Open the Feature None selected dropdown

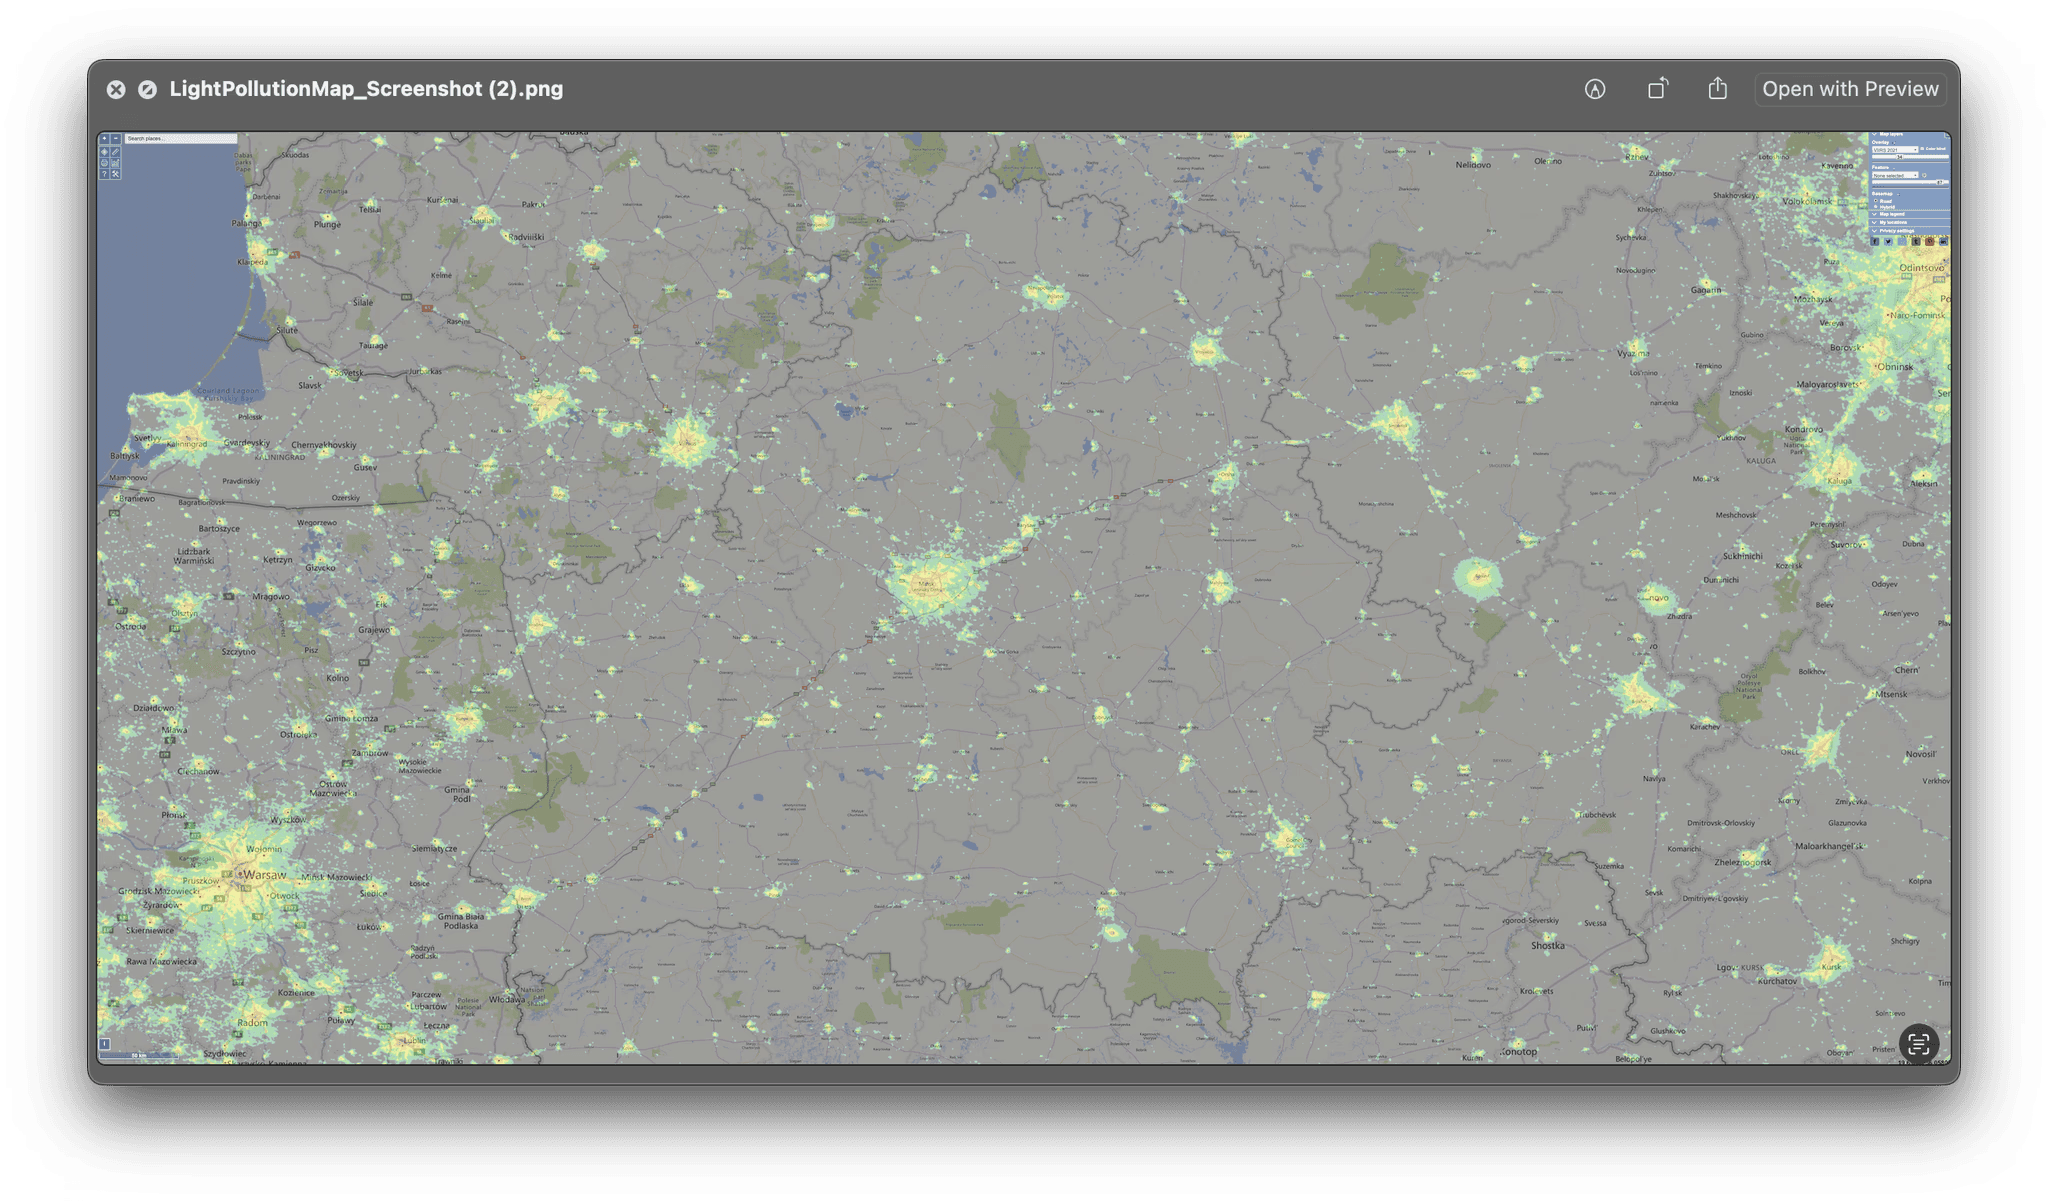pos(1895,175)
